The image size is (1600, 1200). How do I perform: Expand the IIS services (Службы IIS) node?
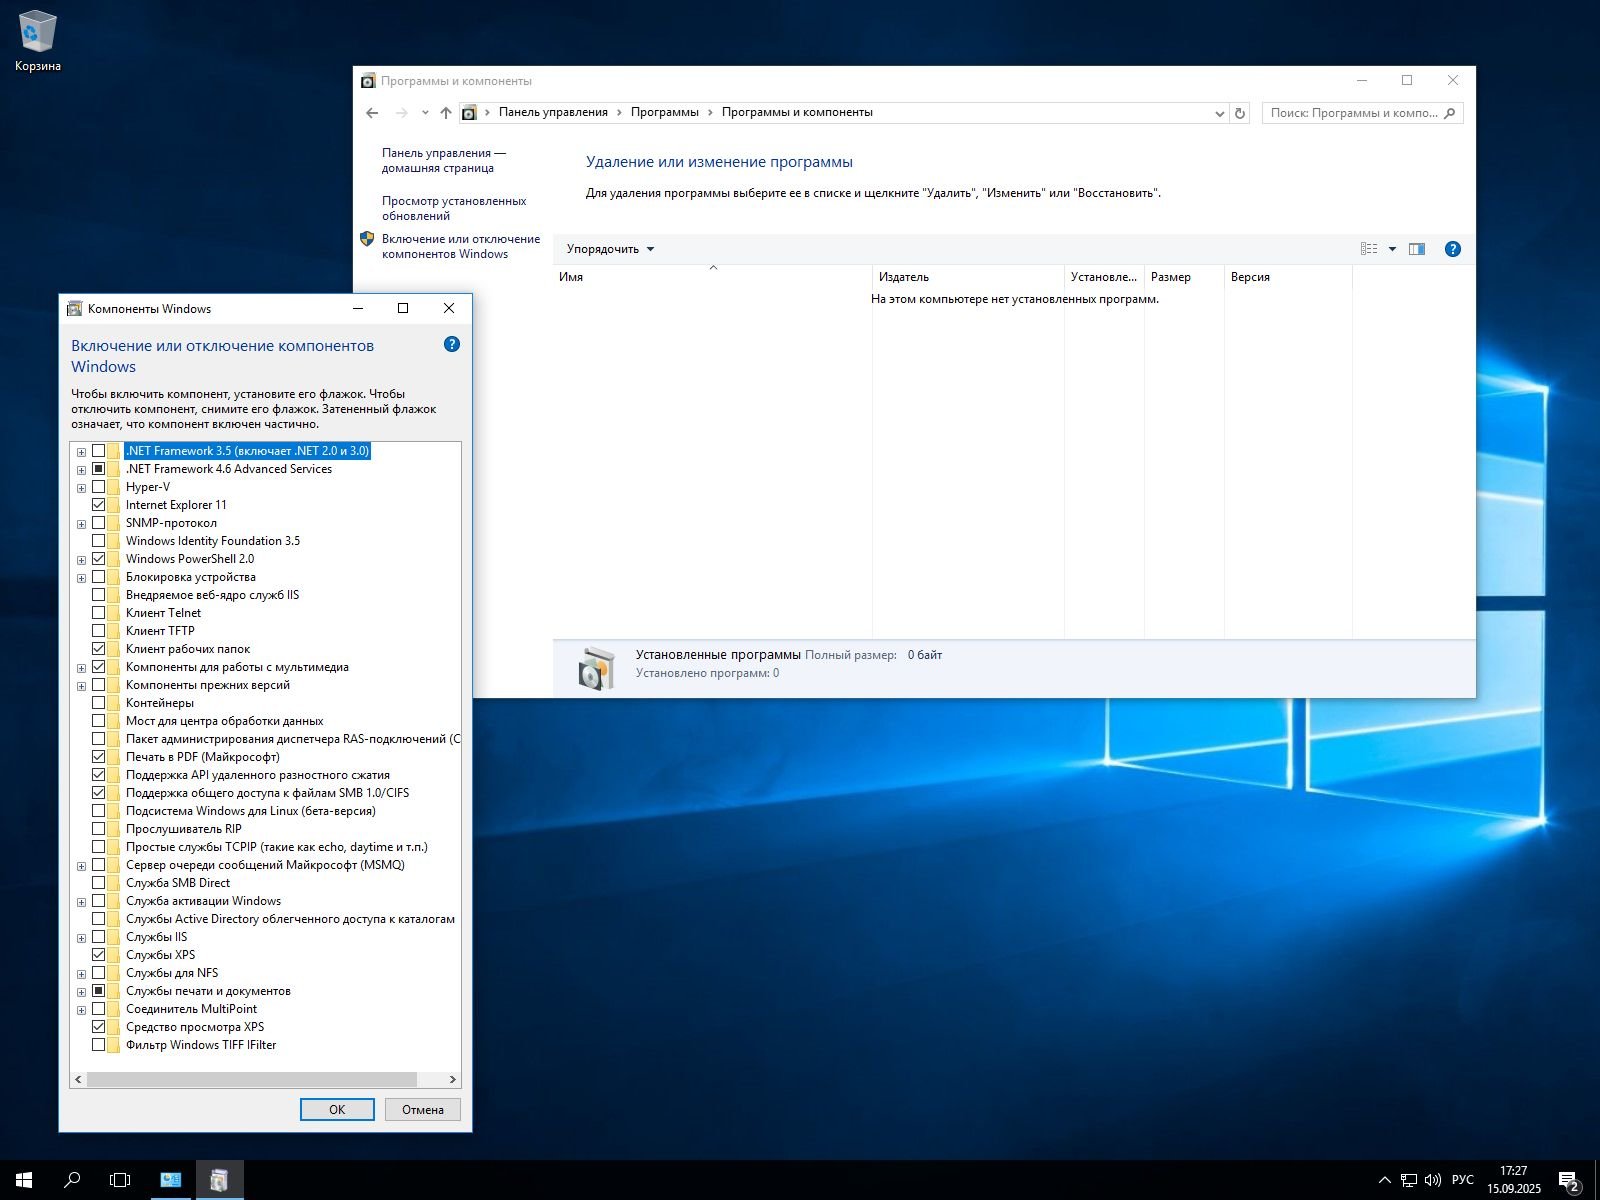pyautogui.click(x=82, y=938)
